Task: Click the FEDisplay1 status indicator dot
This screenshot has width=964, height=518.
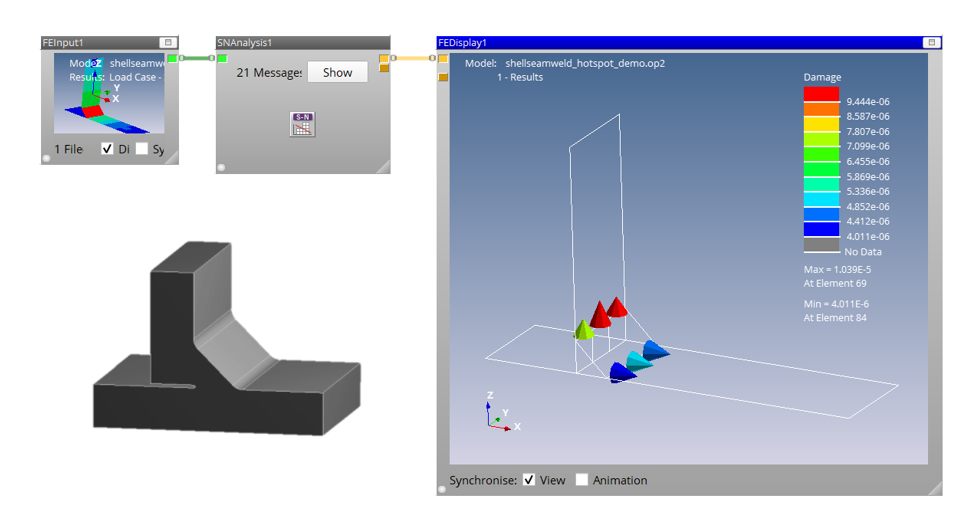Action: (442, 489)
